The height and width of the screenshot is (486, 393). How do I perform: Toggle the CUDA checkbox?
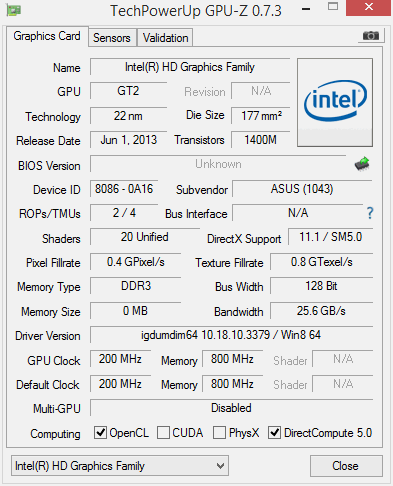[x=163, y=433]
